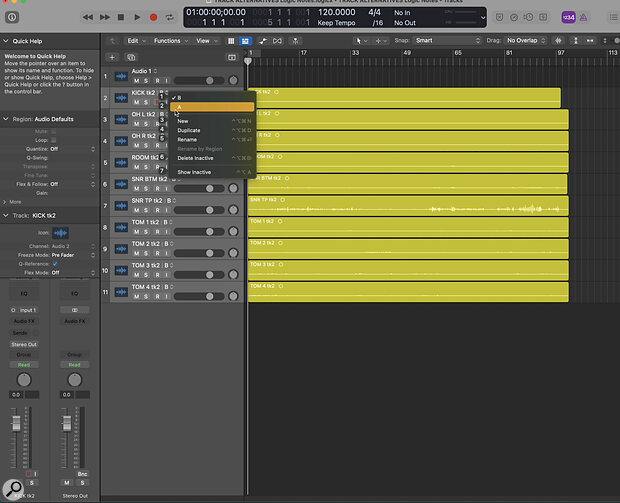Enable input monitoring on TOM 4 tk2

point(166,296)
